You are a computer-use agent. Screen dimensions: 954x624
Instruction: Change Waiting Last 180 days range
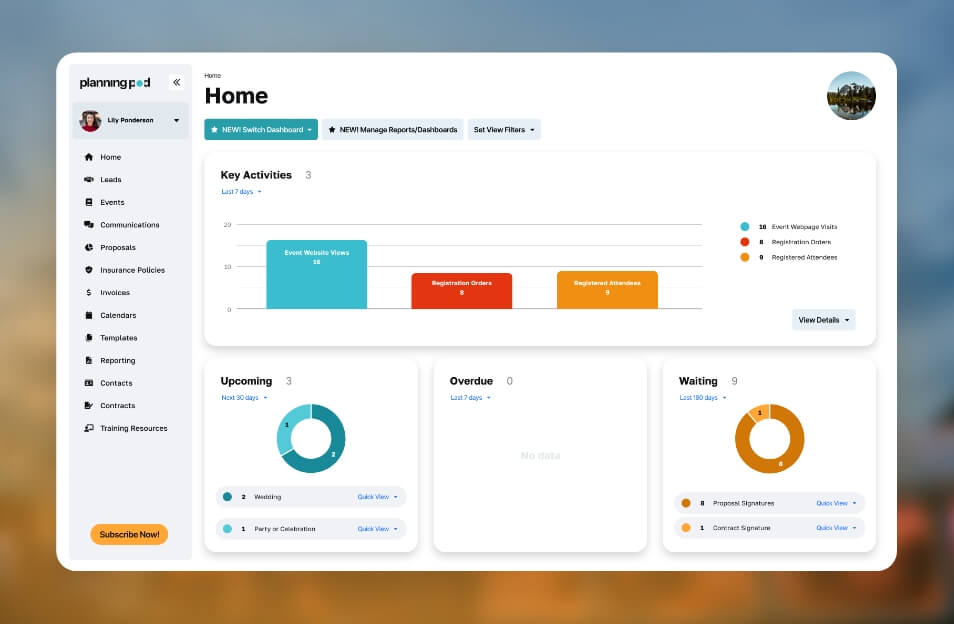tap(703, 397)
